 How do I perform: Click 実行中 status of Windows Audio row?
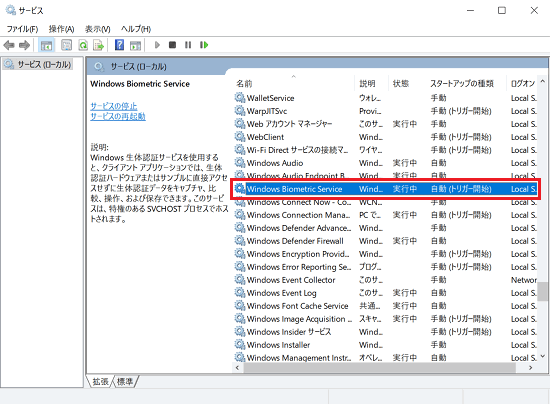(405, 163)
